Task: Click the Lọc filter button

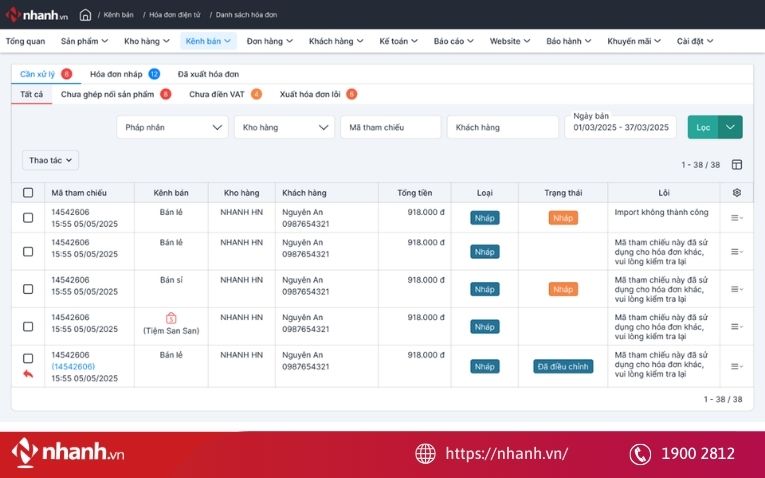Action: click(x=703, y=127)
